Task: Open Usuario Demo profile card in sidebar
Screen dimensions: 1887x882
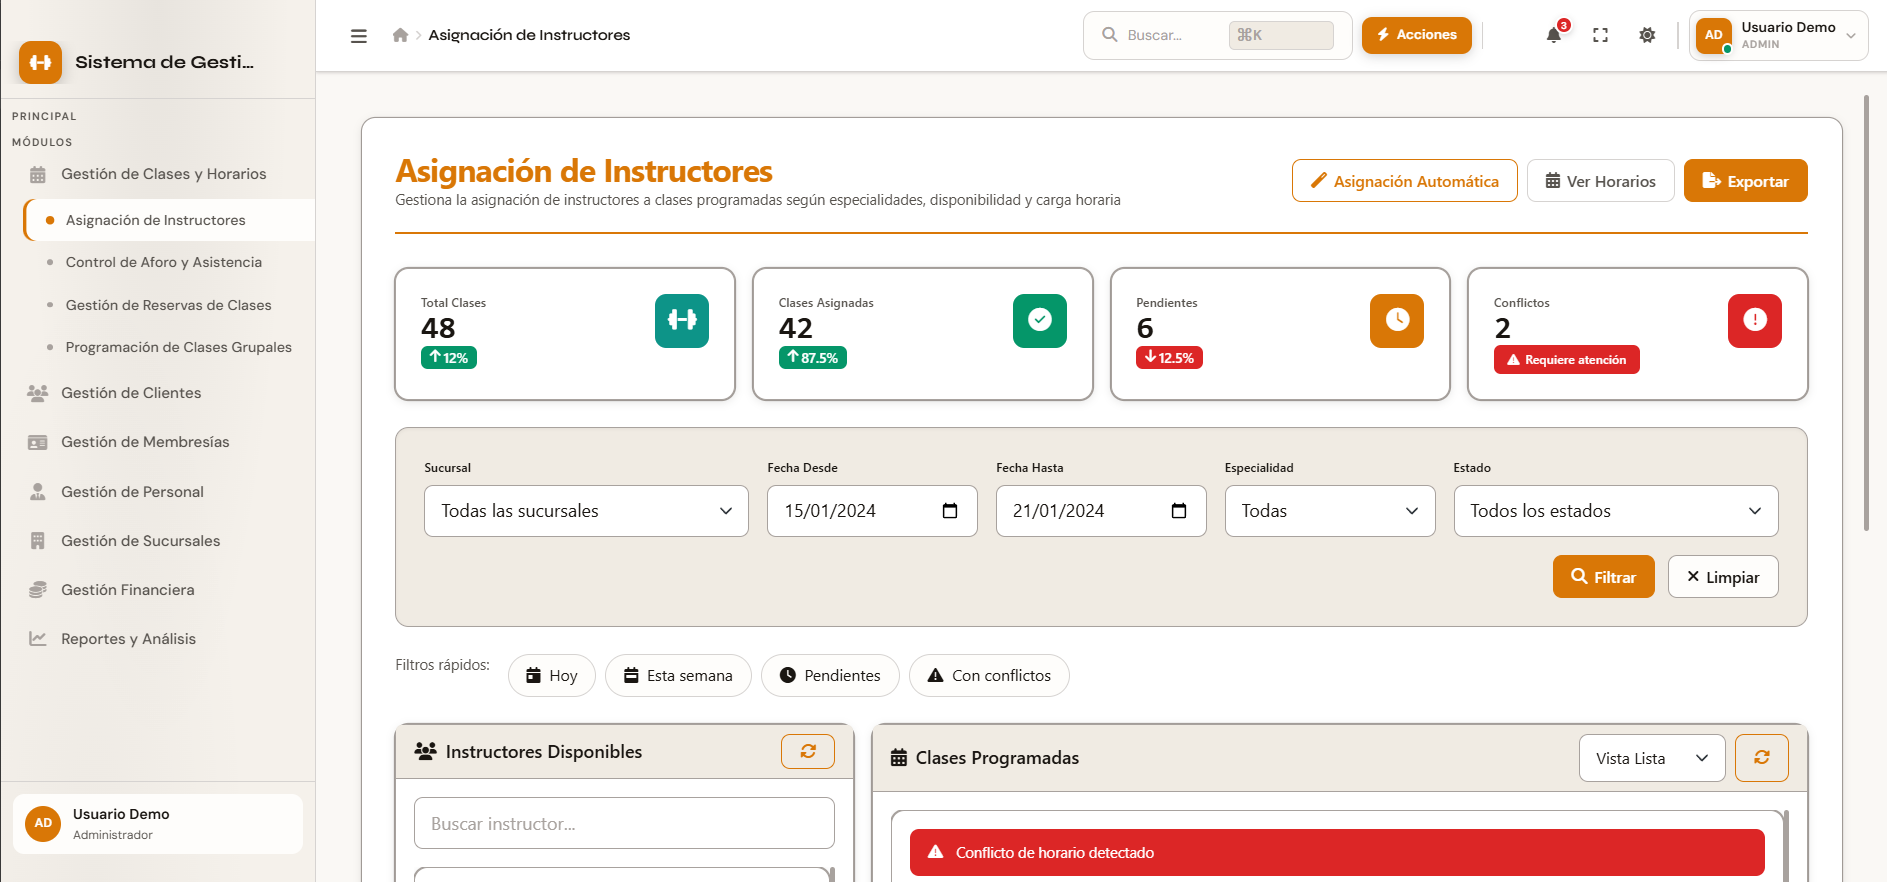Action: tap(157, 824)
